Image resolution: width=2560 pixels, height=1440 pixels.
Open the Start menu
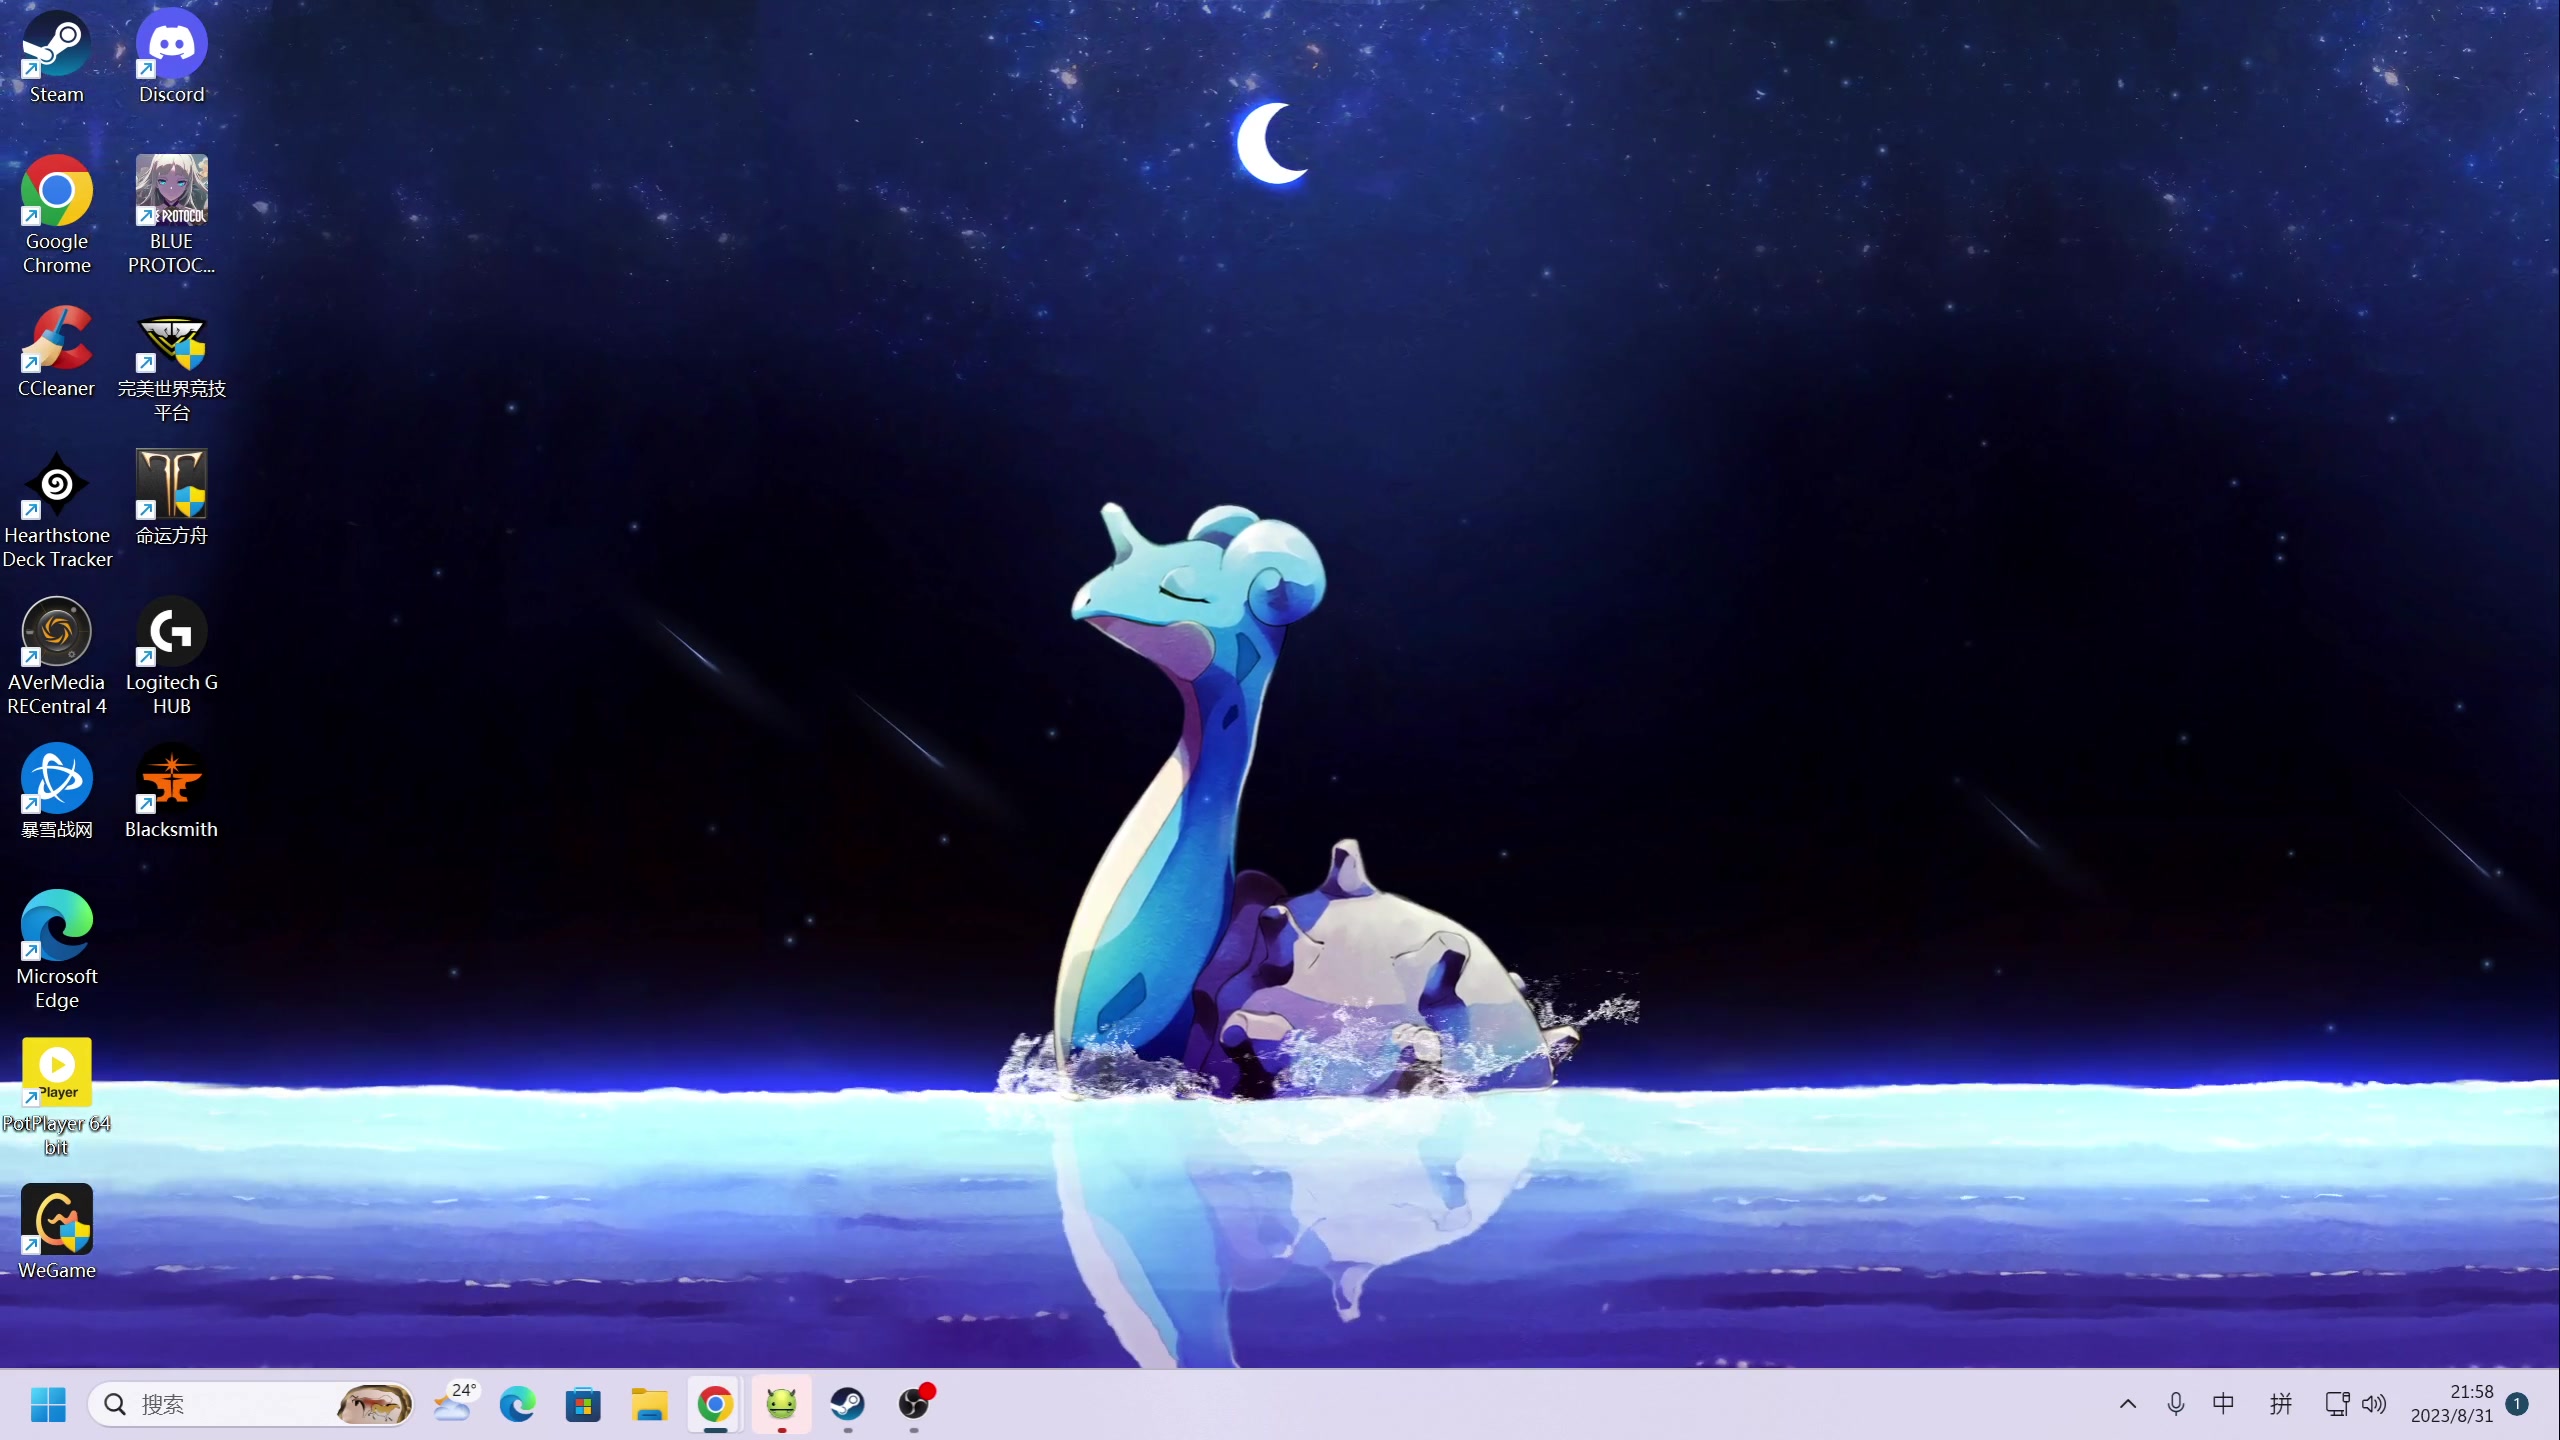coord(48,1404)
